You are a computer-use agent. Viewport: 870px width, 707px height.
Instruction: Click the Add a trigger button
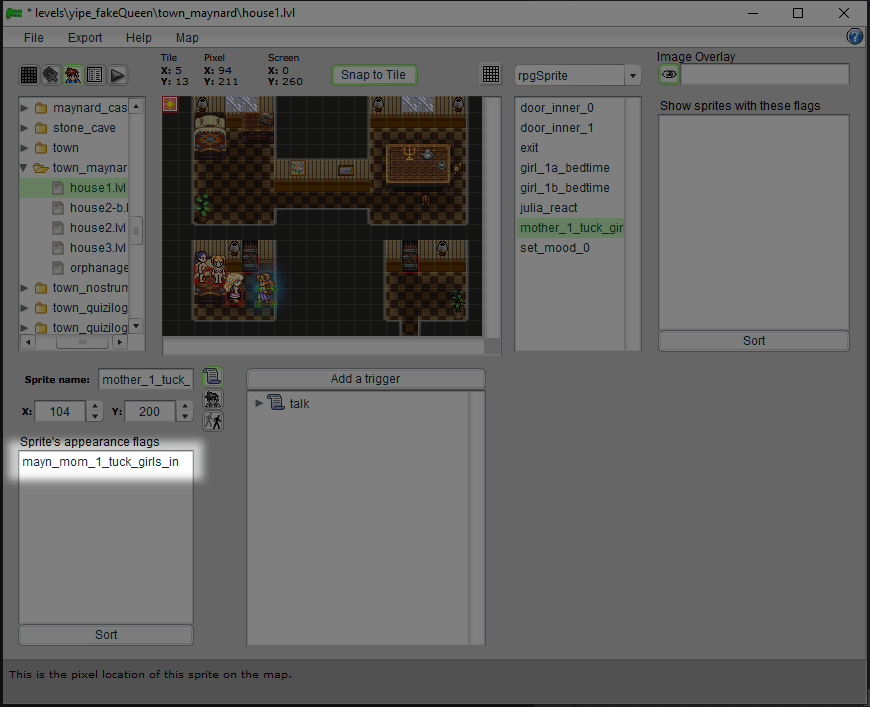click(365, 379)
